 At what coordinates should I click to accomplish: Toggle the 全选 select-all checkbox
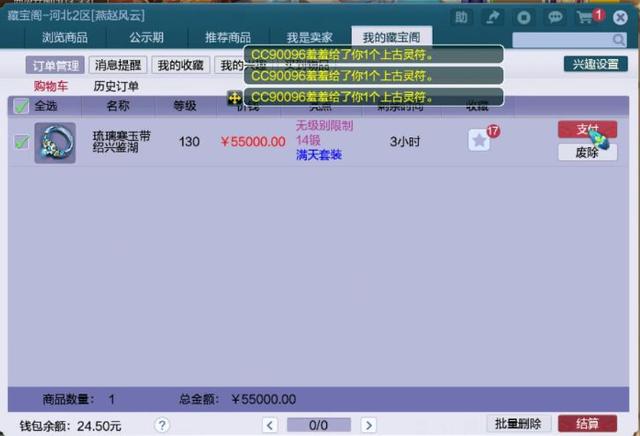(21, 106)
